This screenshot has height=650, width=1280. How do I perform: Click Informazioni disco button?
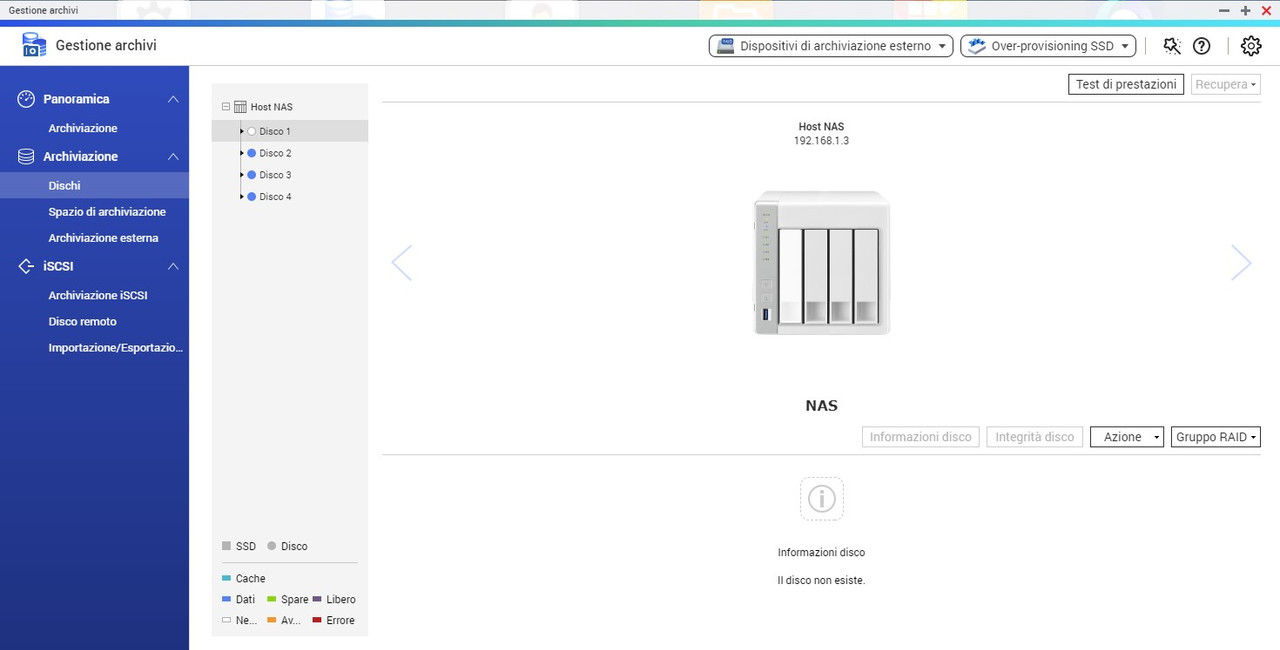click(x=920, y=437)
